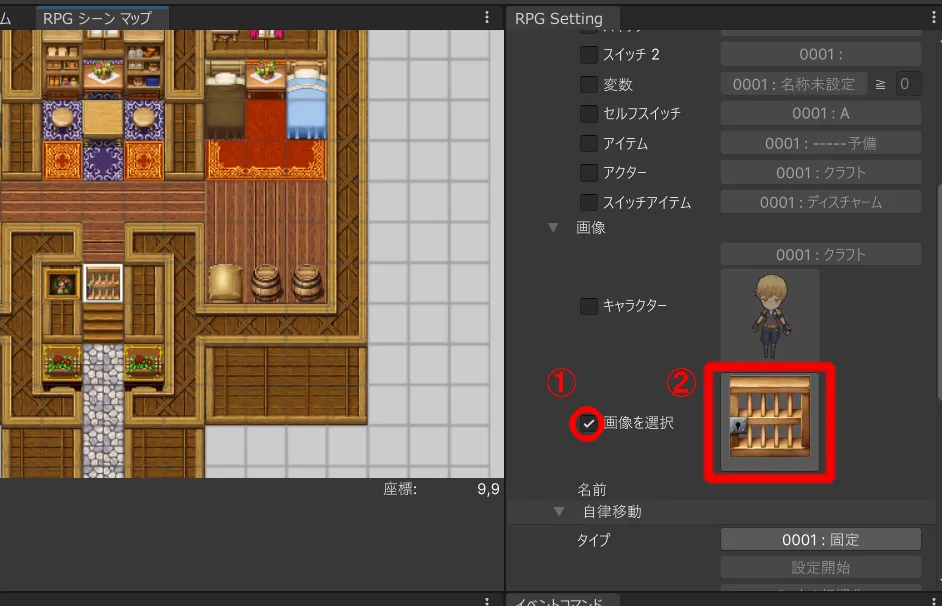
Task: Switch to the RPG シーン マップ tab
Action: click(97, 18)
